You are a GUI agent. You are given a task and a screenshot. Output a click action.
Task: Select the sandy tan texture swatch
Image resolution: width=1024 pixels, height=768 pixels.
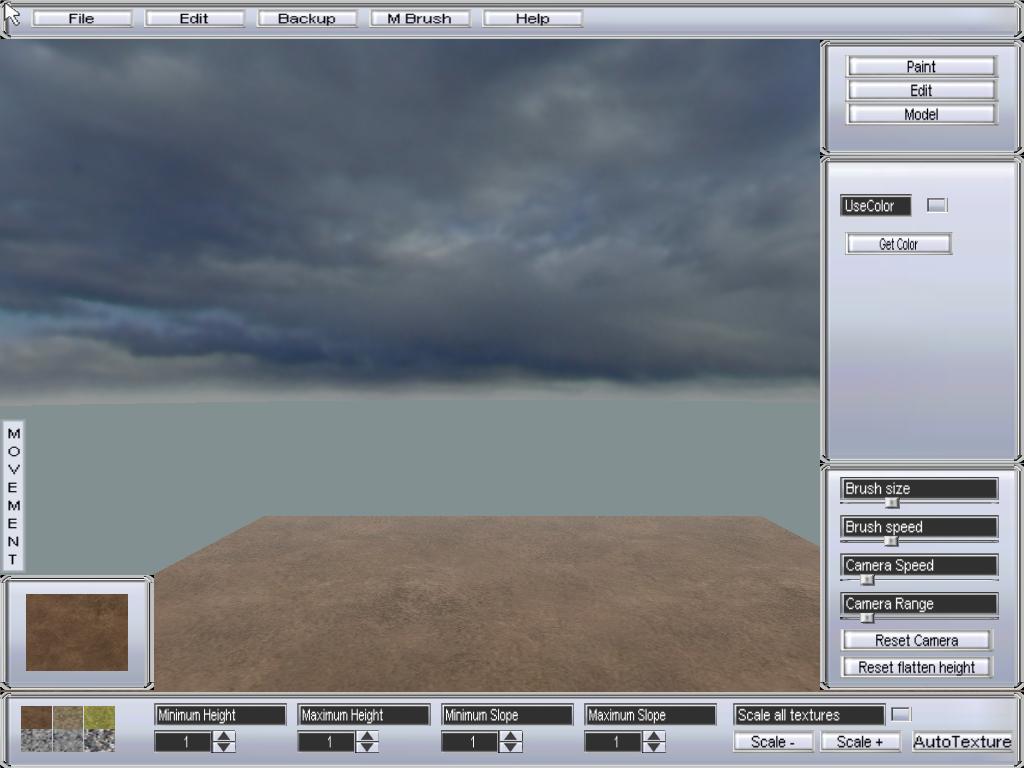click(68, 717)
